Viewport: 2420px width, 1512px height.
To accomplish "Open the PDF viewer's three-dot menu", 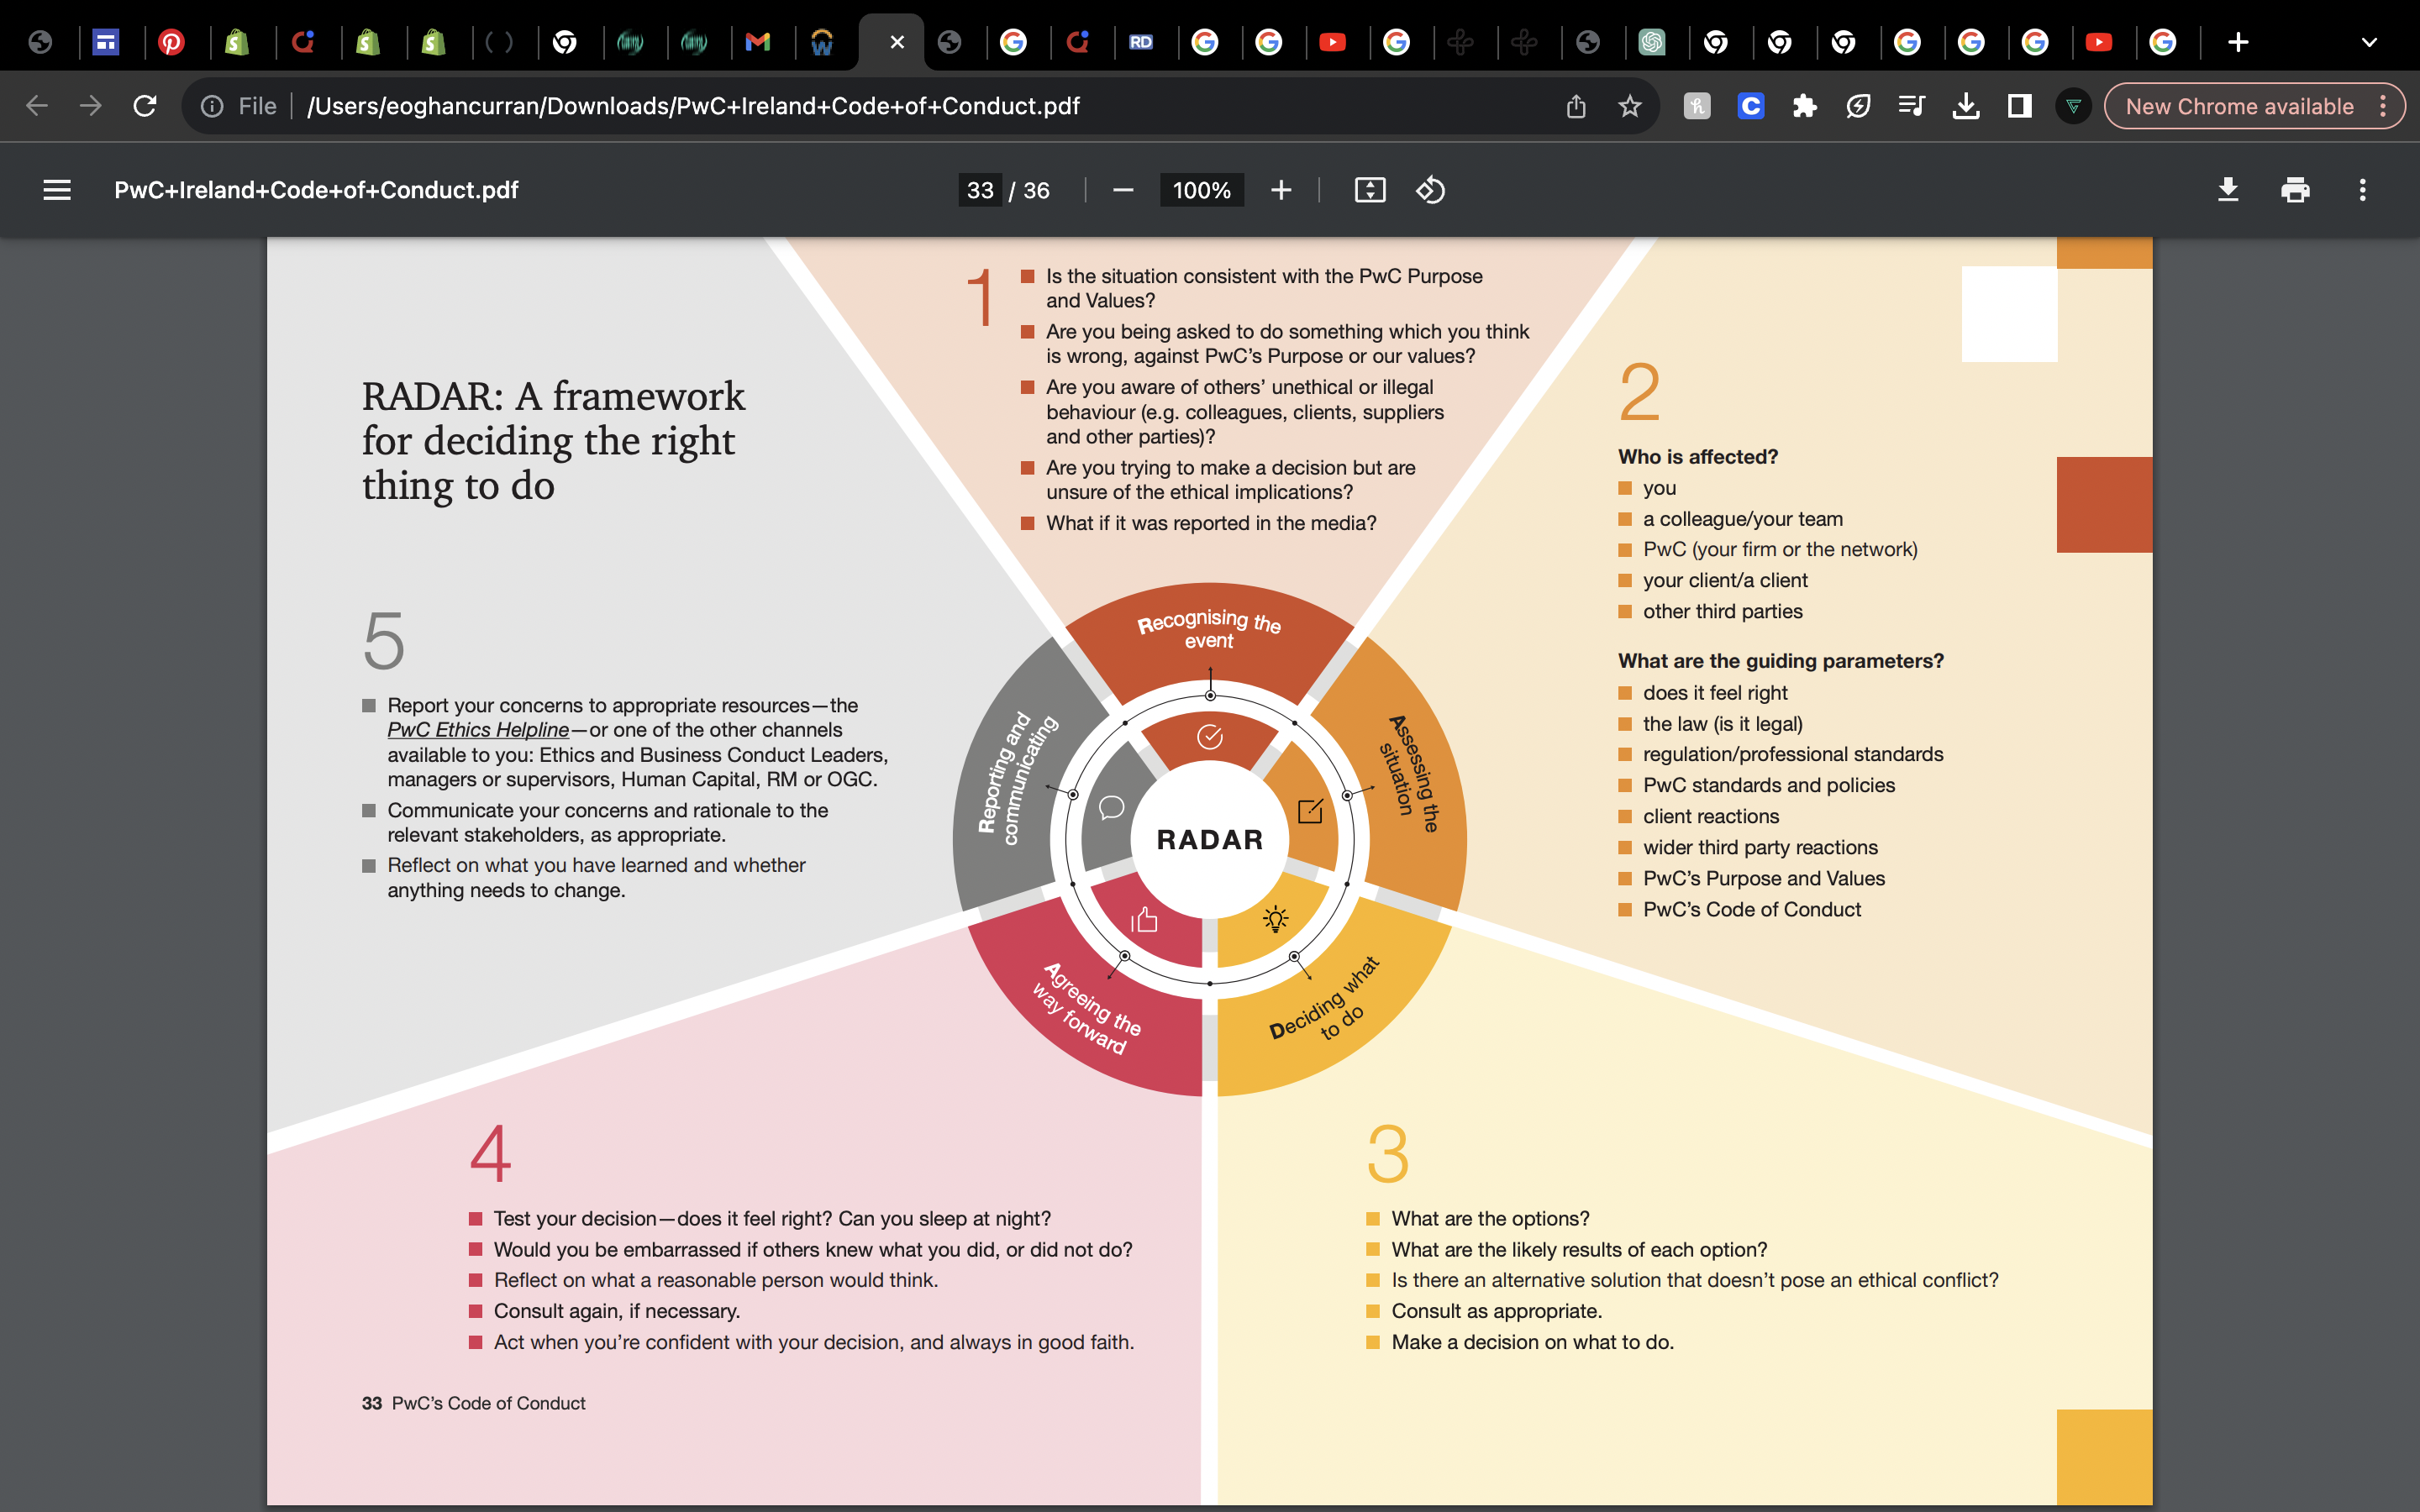I will click(x=2362, y=190).
